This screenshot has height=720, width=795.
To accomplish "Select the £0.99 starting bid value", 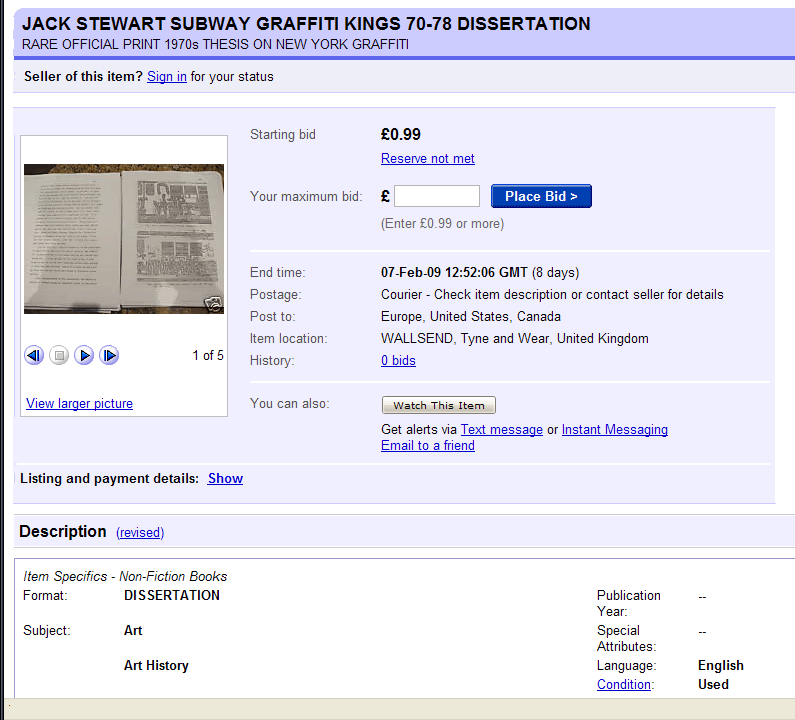I will (401, 134).
